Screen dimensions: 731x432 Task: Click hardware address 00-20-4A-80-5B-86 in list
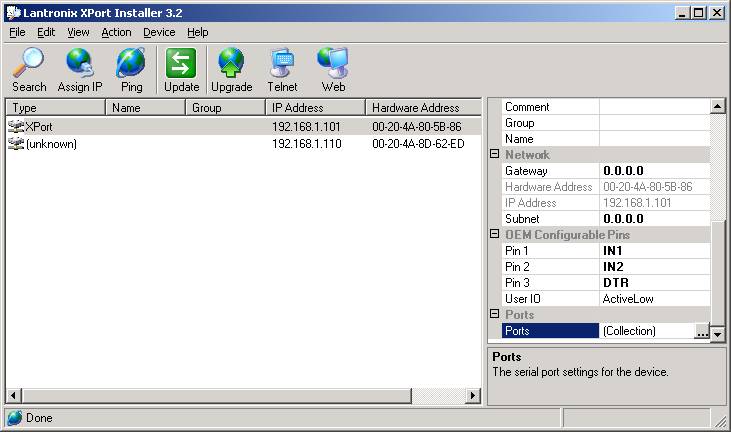[417, 126]
